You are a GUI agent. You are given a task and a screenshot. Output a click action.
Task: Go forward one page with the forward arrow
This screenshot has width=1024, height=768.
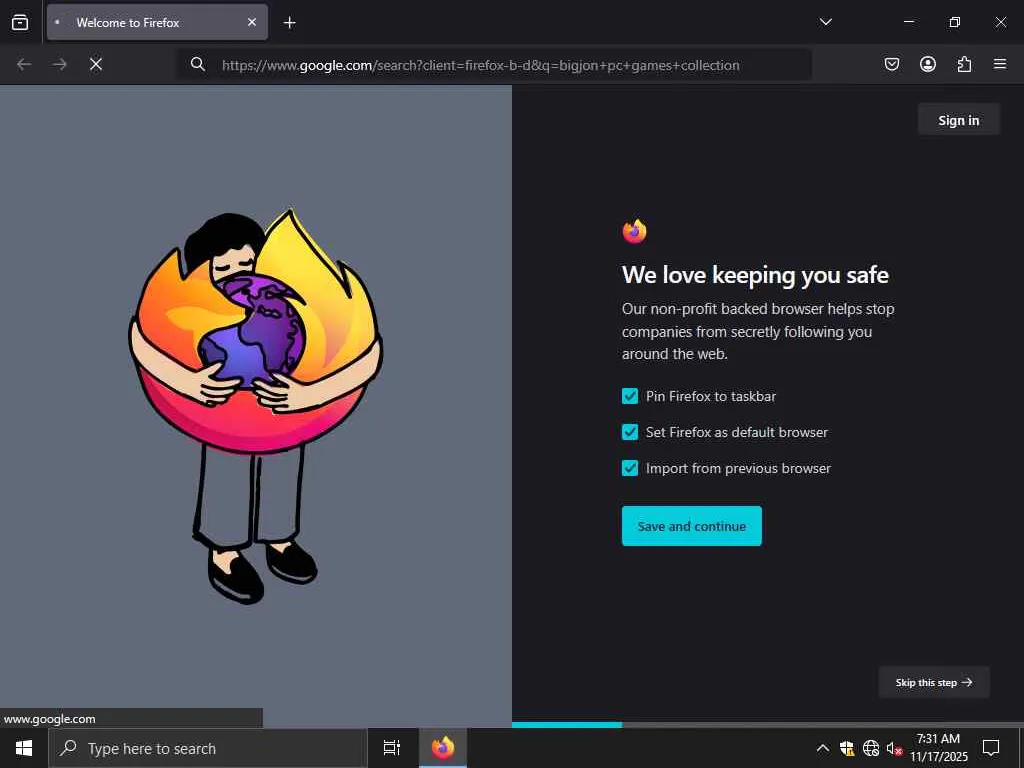point(59,64)
